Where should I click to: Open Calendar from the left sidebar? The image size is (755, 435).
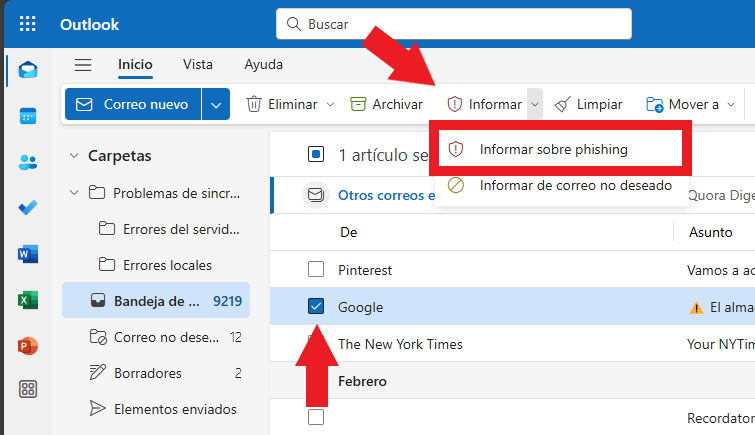pos(28,116)
